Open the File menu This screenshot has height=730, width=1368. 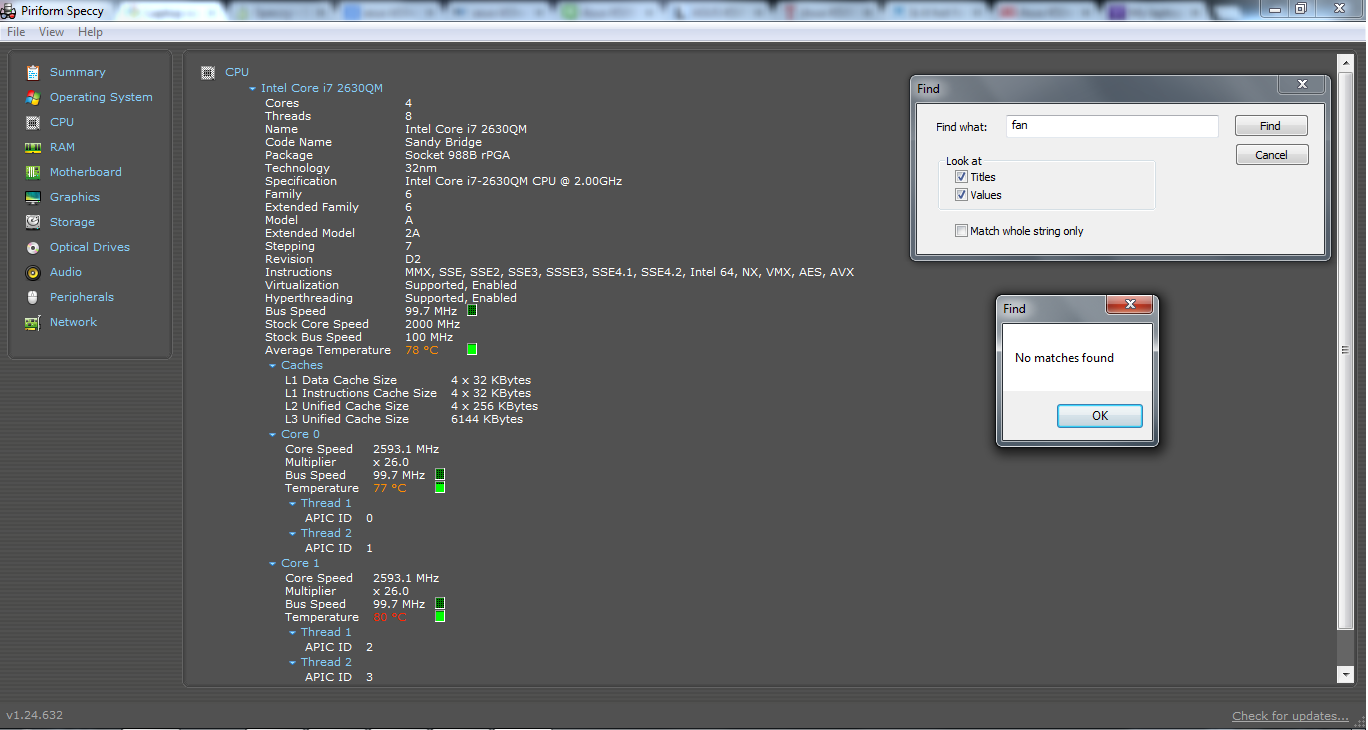coord(16,32)
